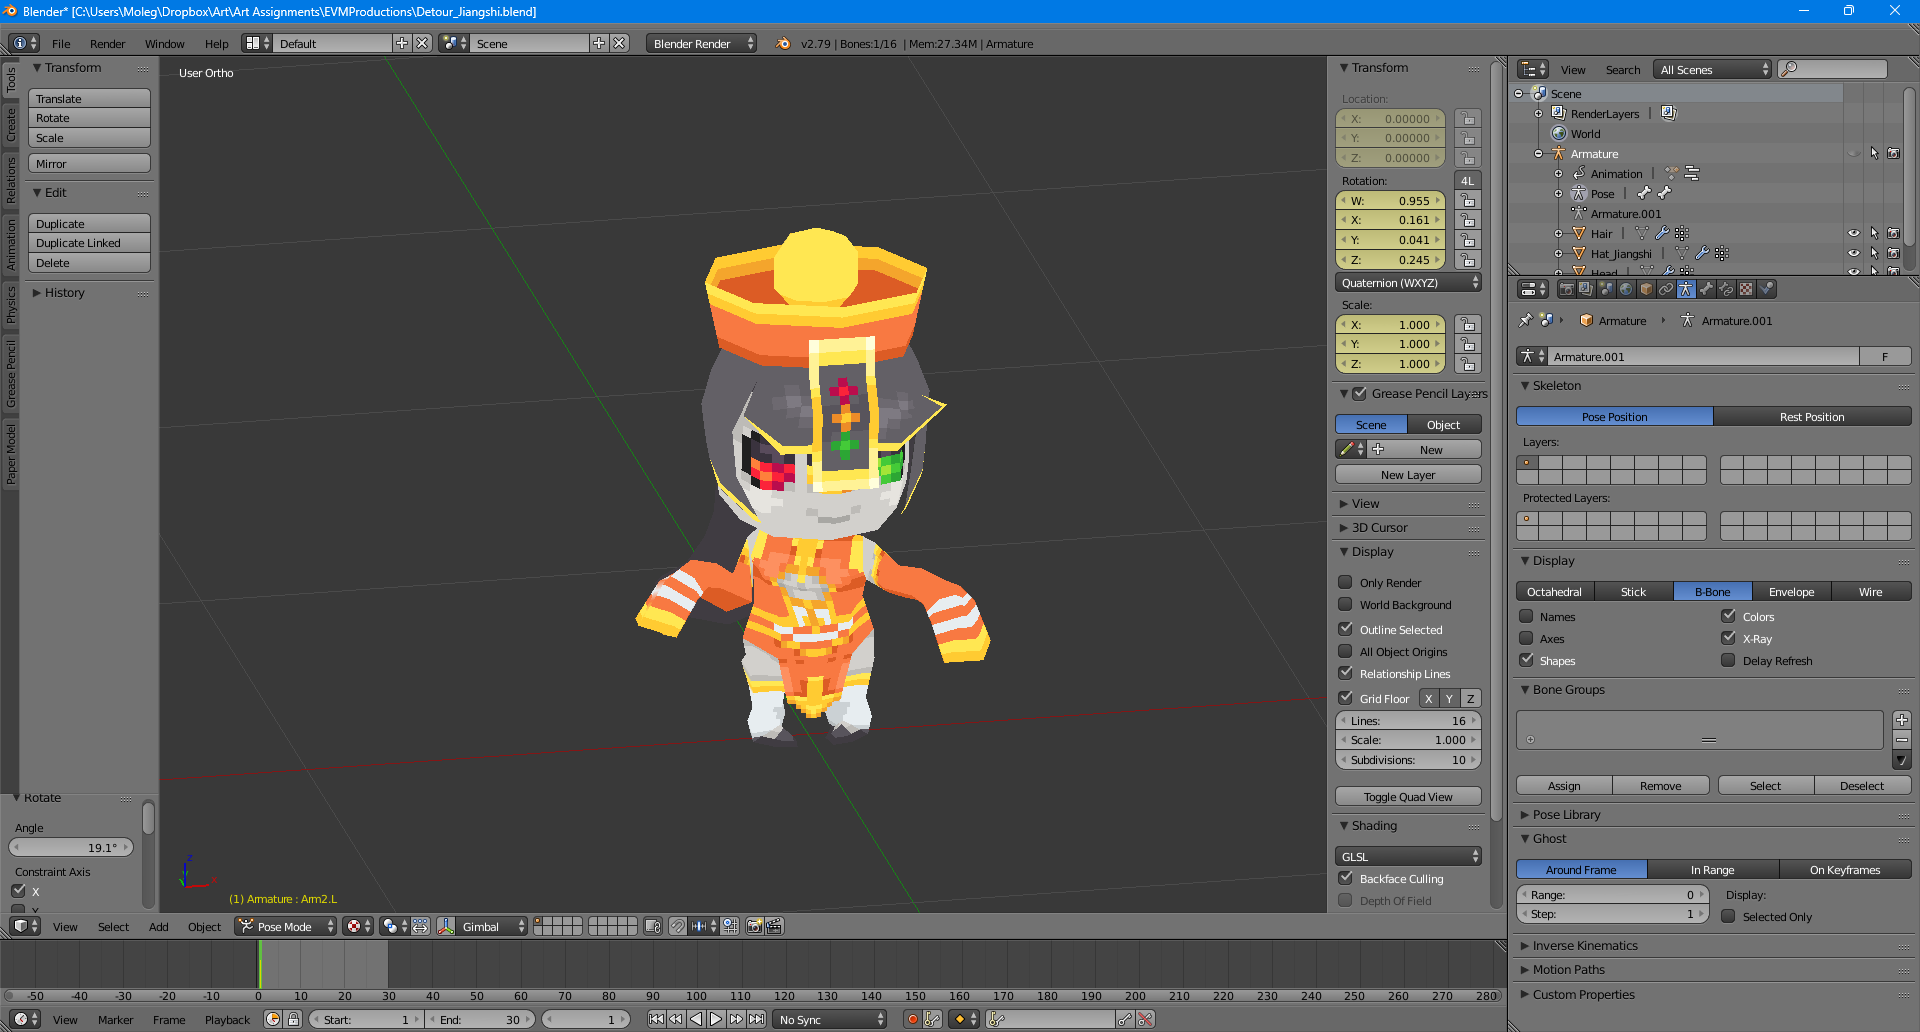The height and width of the screenshot is (1032, 1920).
Task: Open the Bone properties tab
Action: click(x=1706, y=289)
